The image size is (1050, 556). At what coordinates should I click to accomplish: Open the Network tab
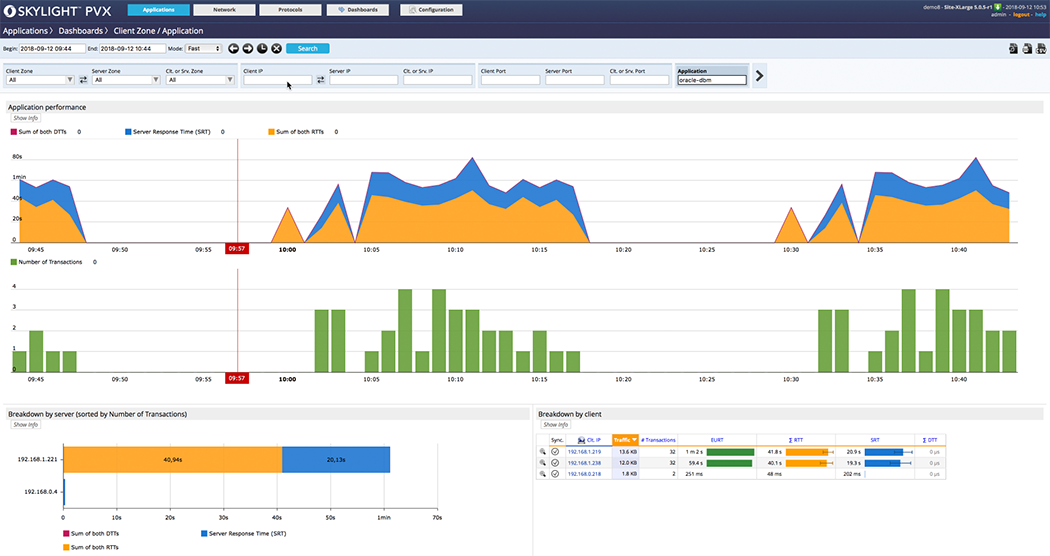pyautogui.click(x=224, y=10)
